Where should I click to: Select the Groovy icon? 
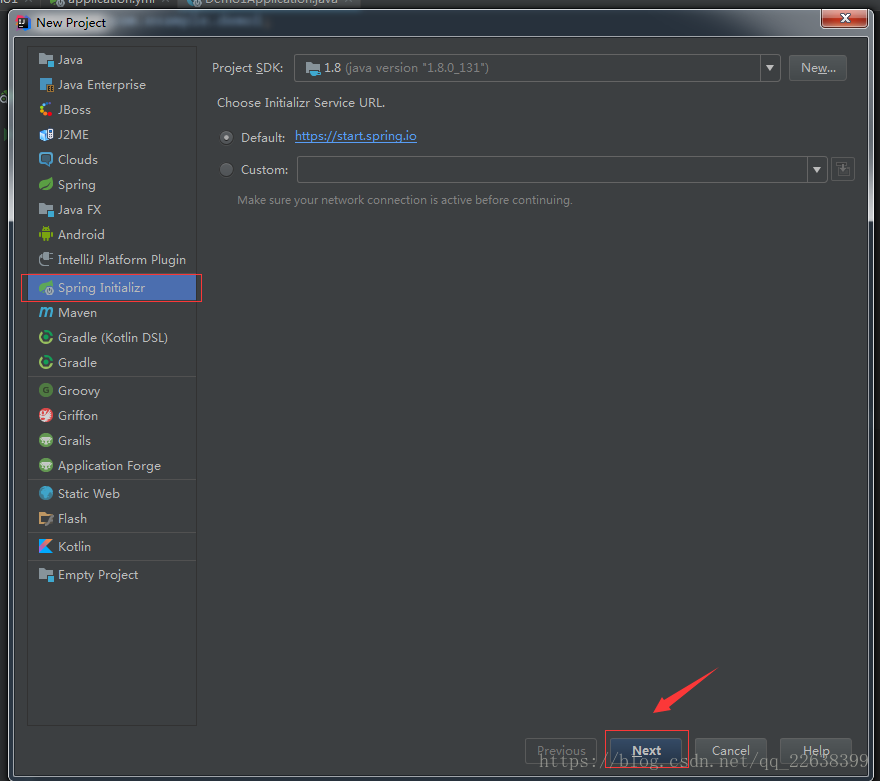click(x=46, y=390)
